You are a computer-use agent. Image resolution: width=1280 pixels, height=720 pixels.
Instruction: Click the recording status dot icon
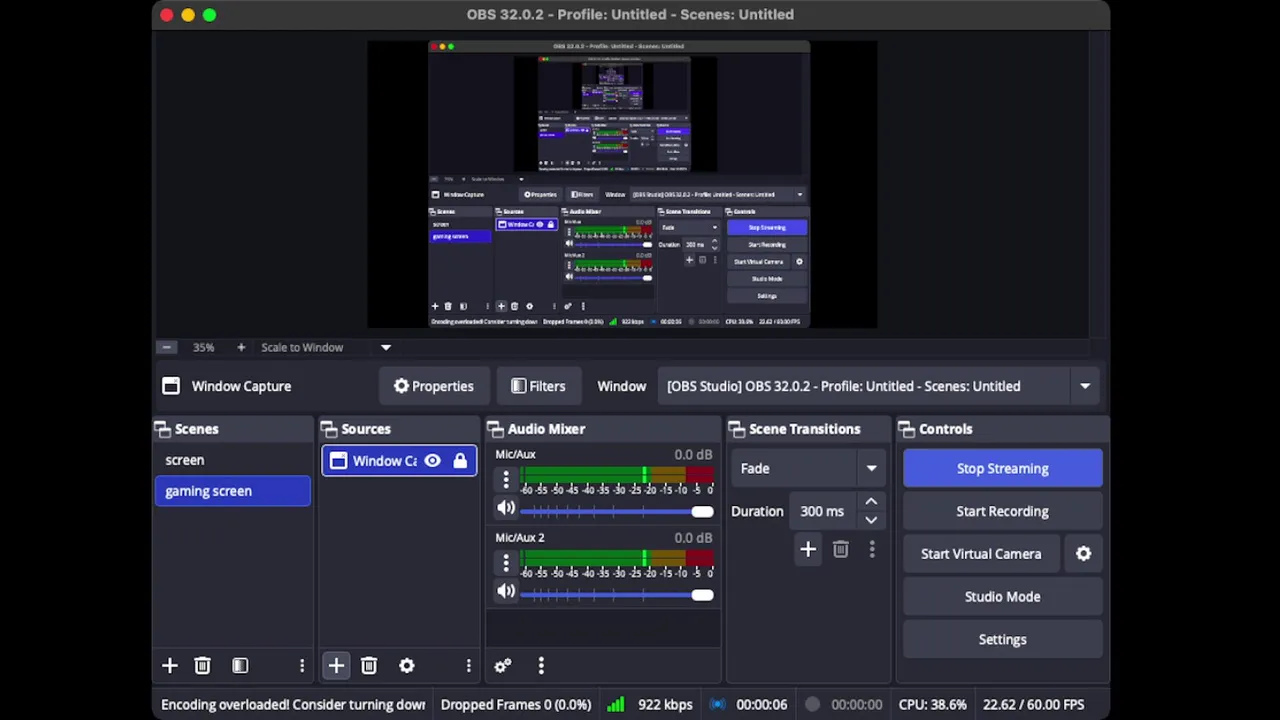(x=812, y=705)
